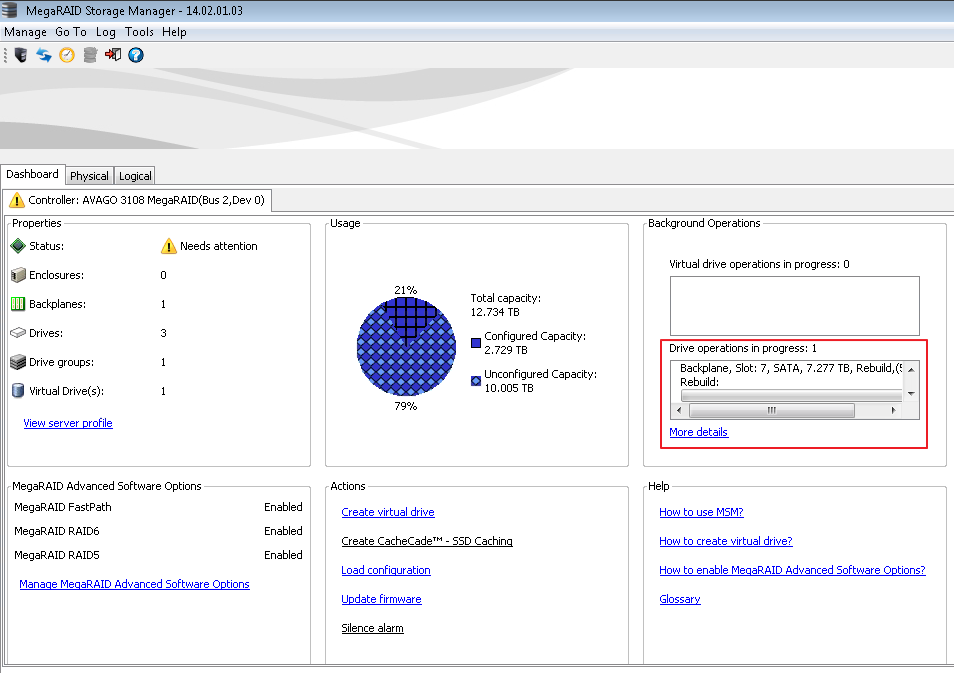Click the blue help question mark icon

136,55
